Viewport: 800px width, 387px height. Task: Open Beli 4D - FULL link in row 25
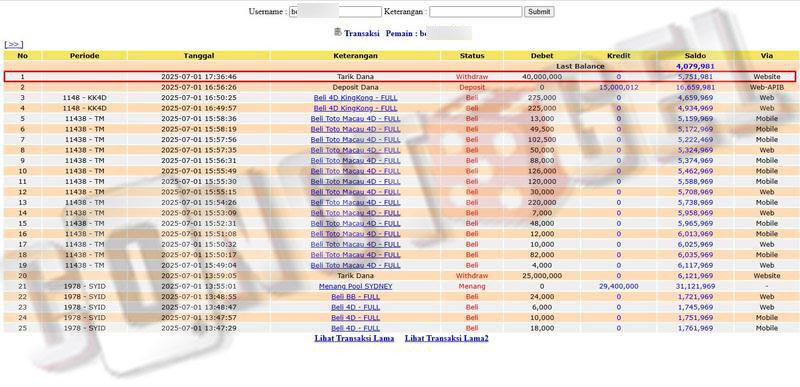pyautogui.click(x=356, y=328)
